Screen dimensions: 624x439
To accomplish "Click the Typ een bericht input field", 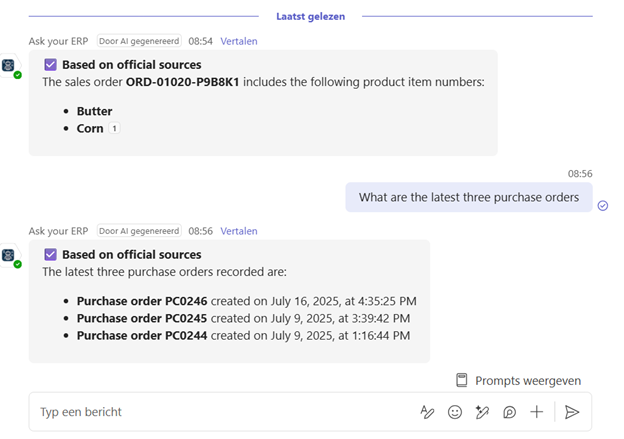I will coord(223,412).
